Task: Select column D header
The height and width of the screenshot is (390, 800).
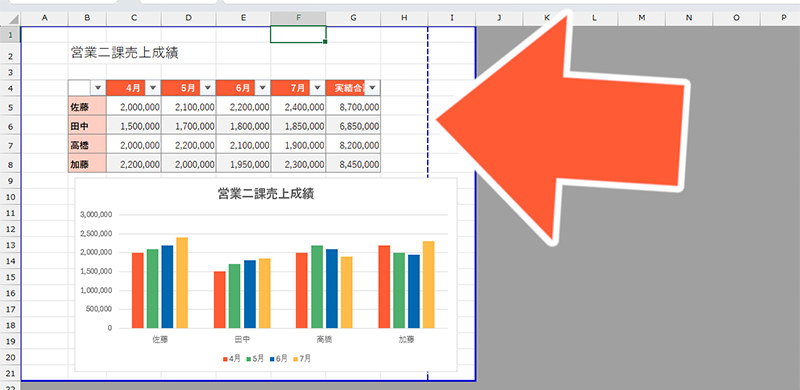Action: [x=189, y=18]
